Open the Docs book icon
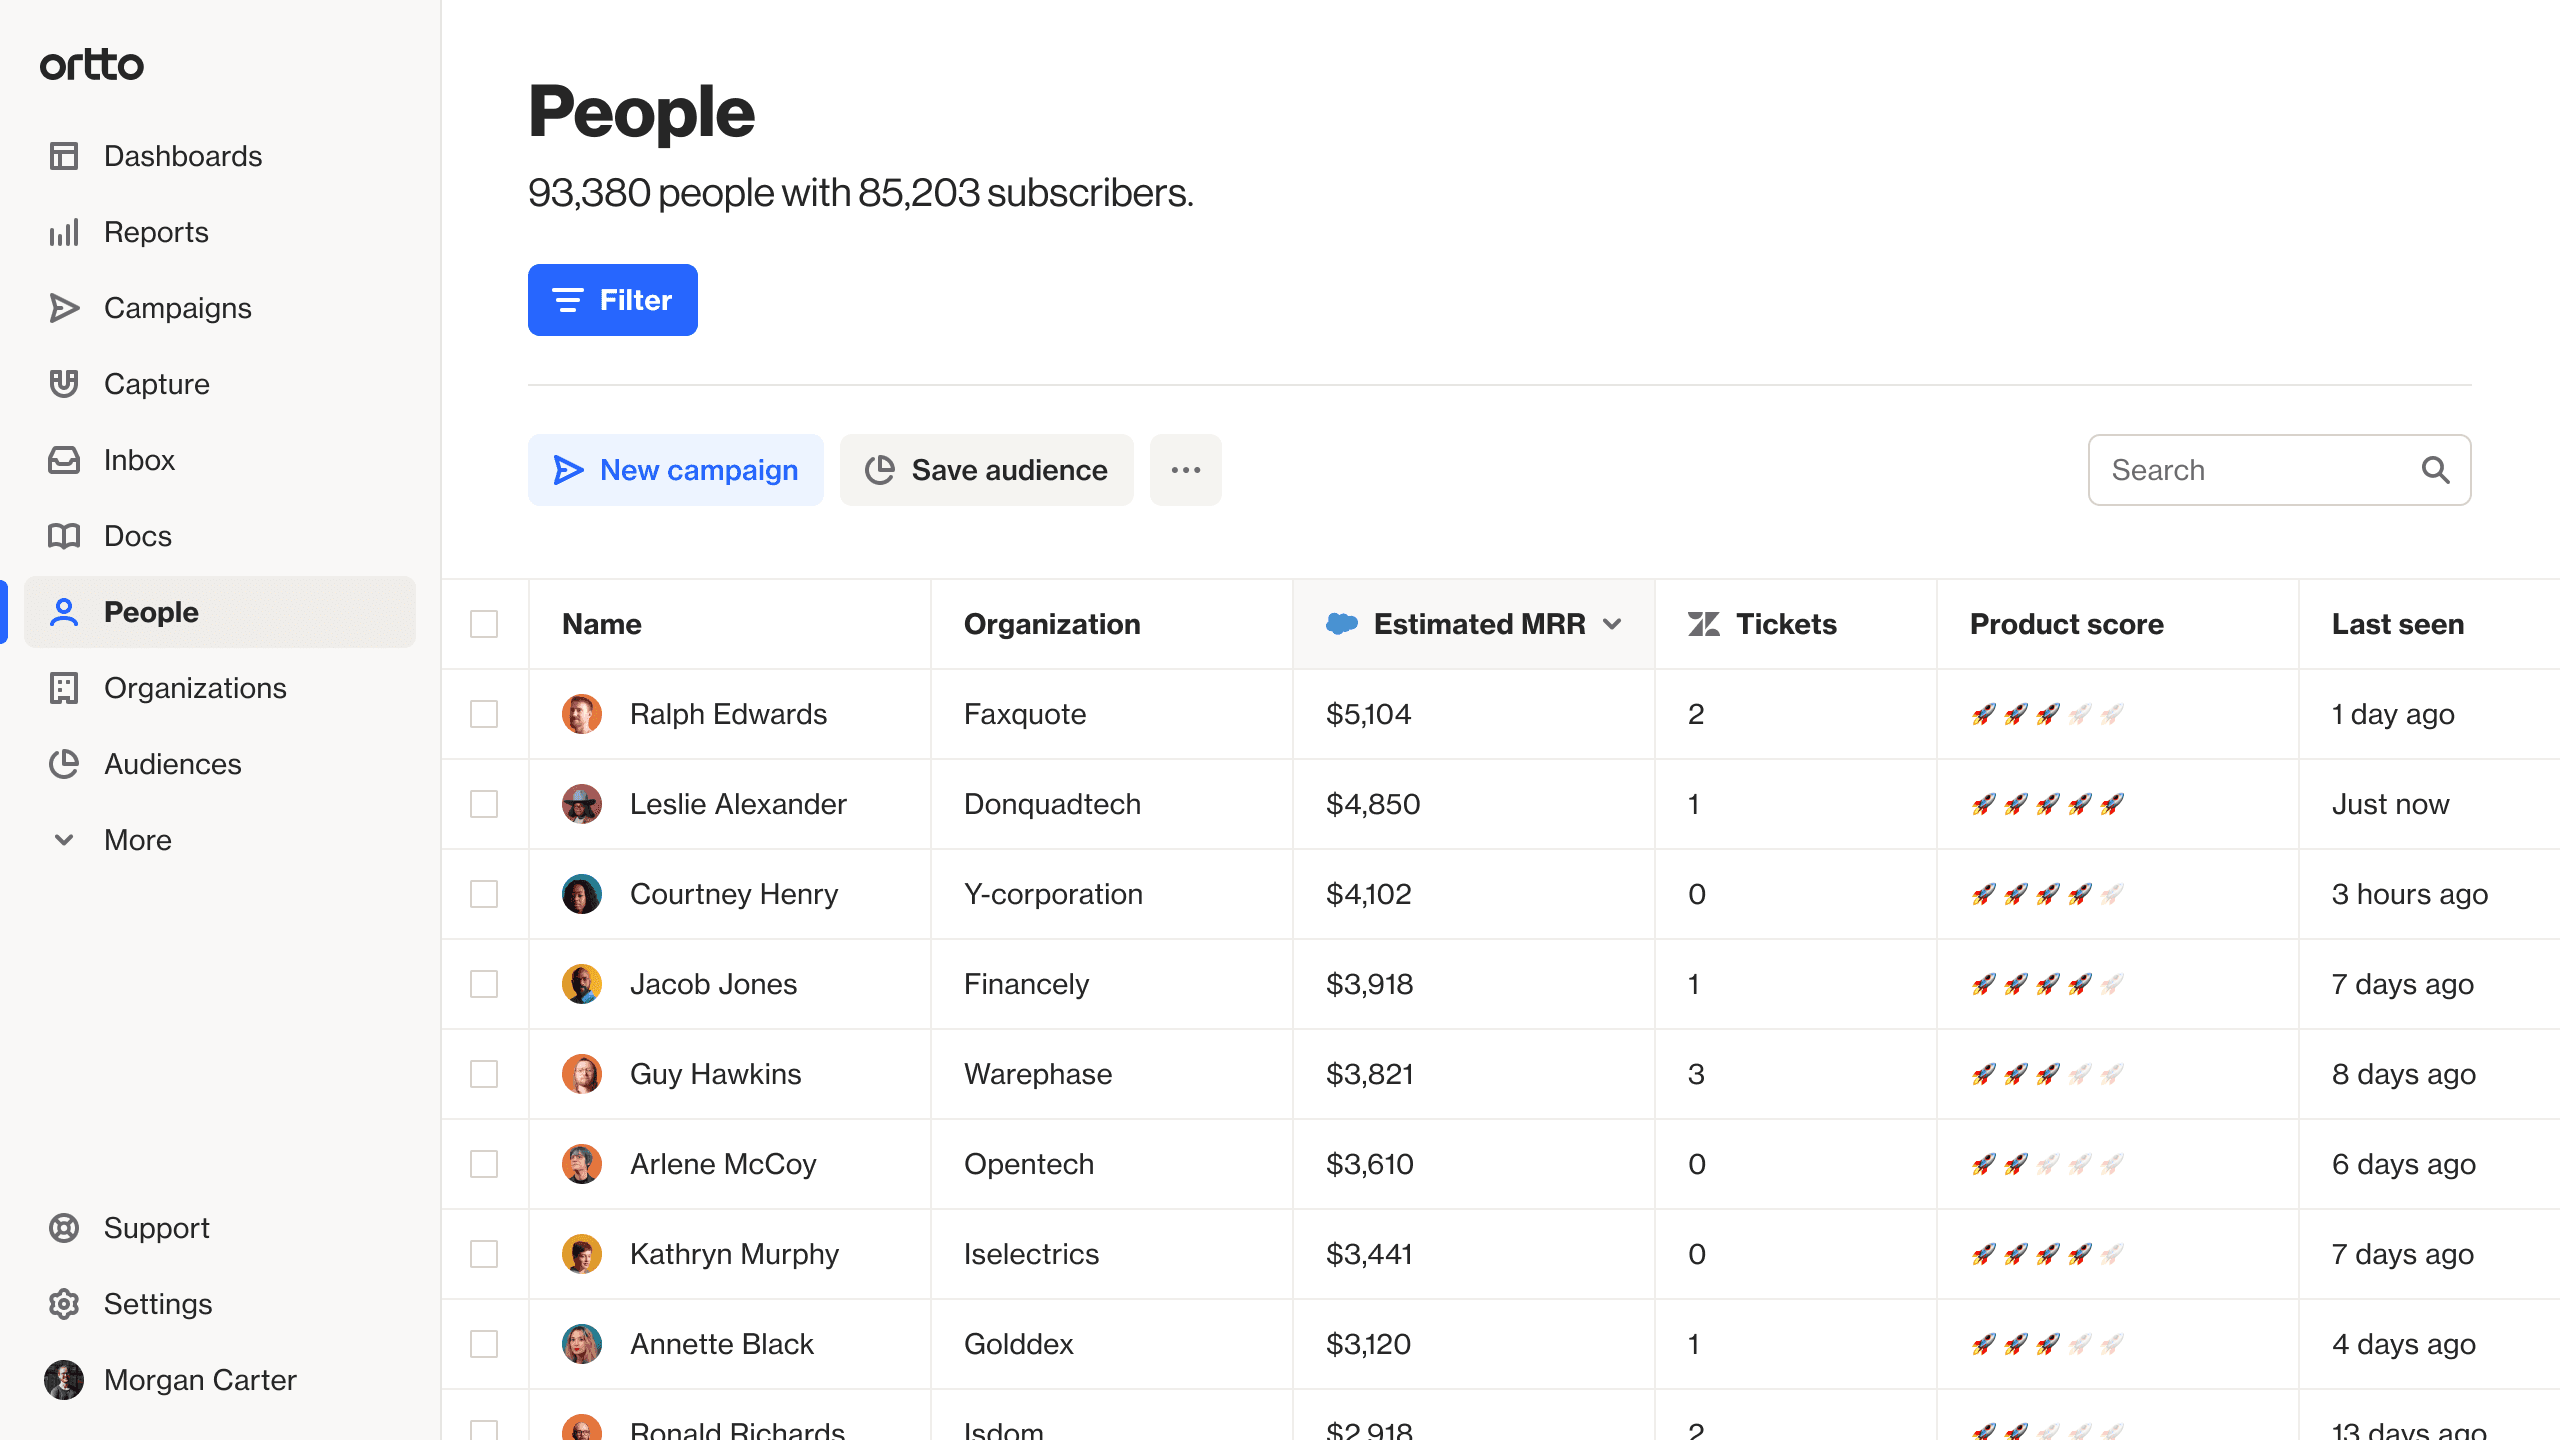2560x1440 pixels. point(64,536)
